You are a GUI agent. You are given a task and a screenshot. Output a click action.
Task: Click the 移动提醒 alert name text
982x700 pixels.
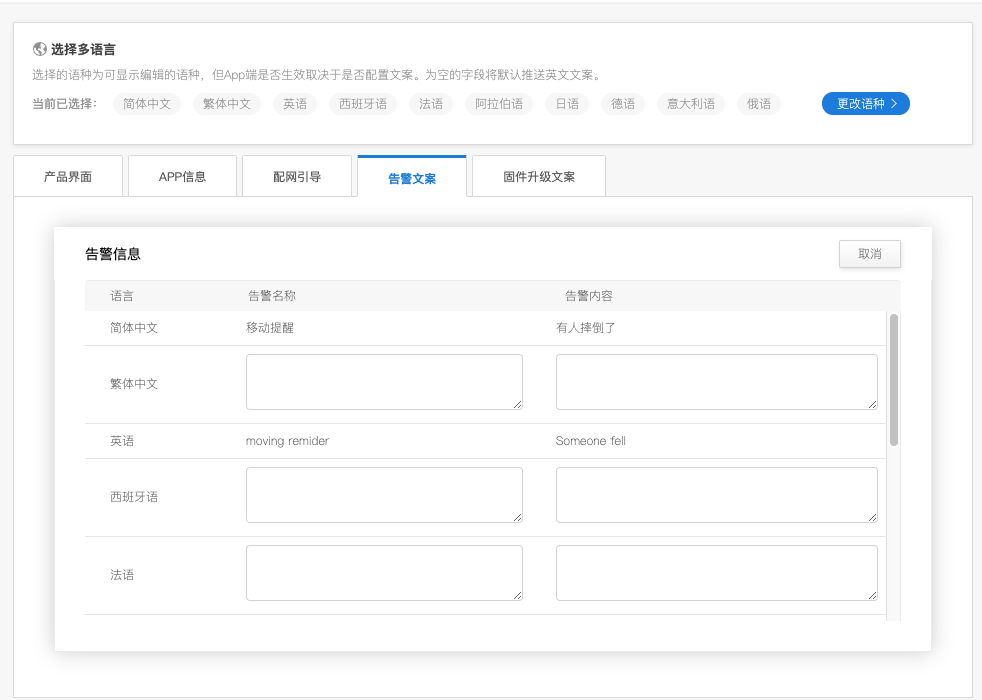270,328
